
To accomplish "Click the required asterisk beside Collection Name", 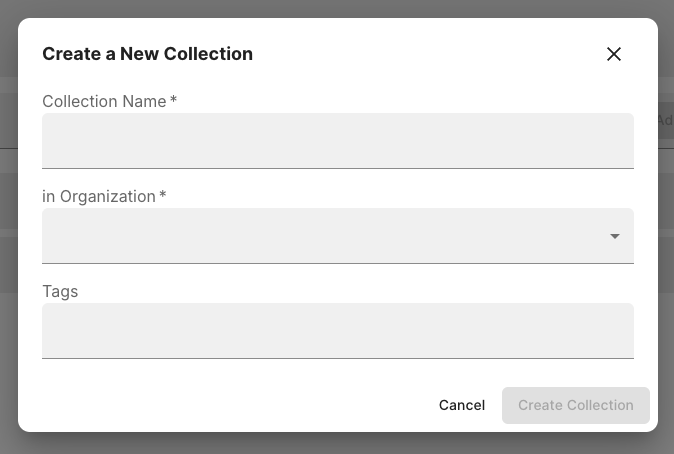I will coord(173,101).
